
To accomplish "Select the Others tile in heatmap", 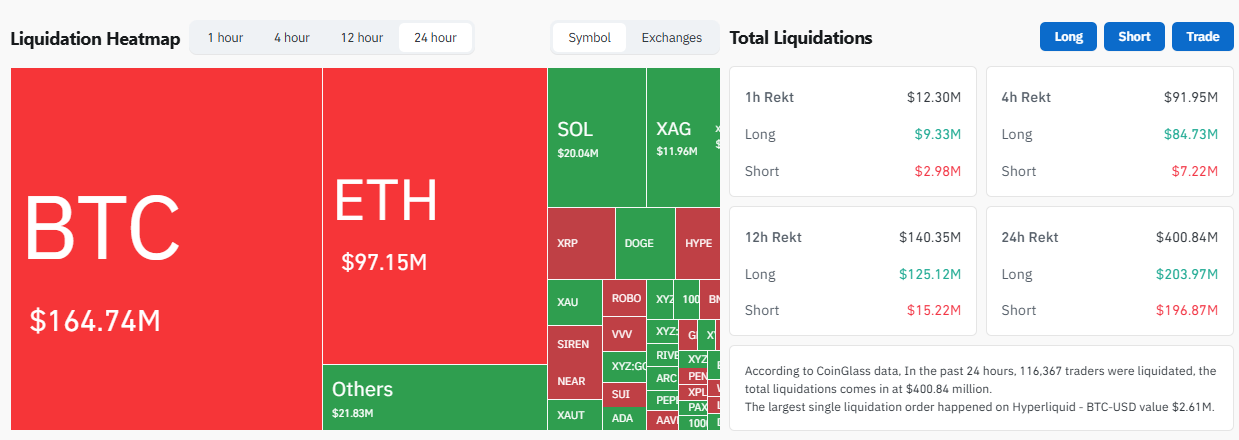I will 434,396.
